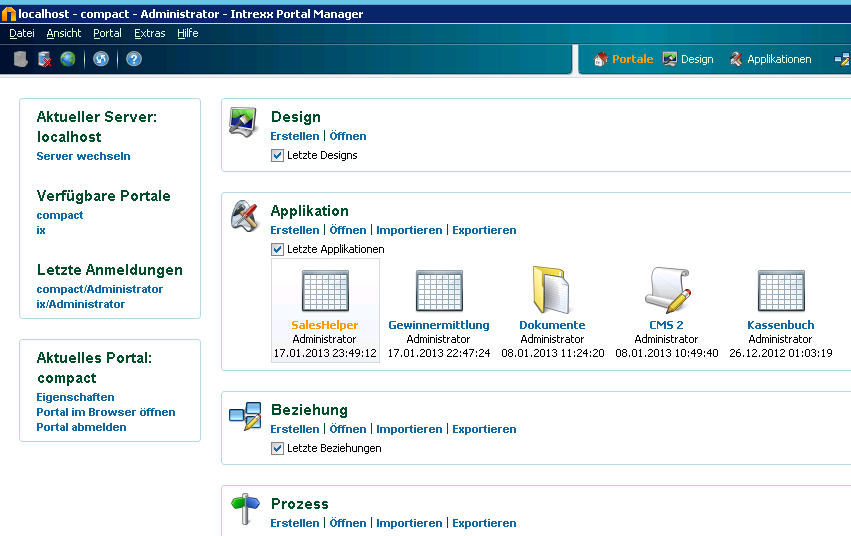The width and height of the screenshot is (851, 536).
Task: Open help question mark icon
Action: click(x=134, y=59)
